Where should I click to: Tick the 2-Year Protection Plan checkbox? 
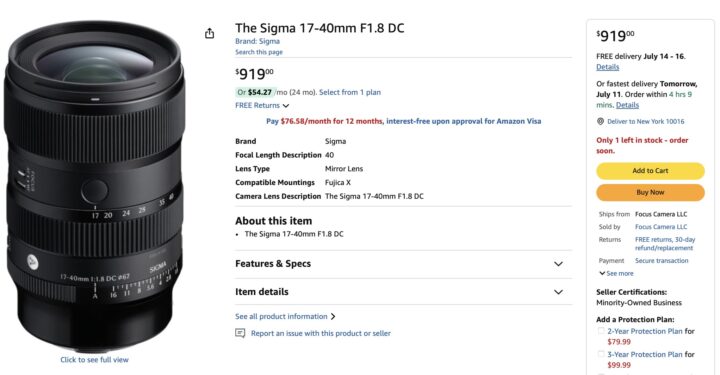pos(601,330)
